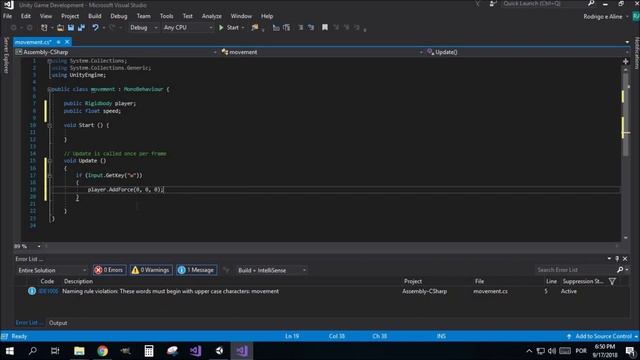Open the Edit menu
This screenshot has height=360, width=640.
tap(26, 16)
